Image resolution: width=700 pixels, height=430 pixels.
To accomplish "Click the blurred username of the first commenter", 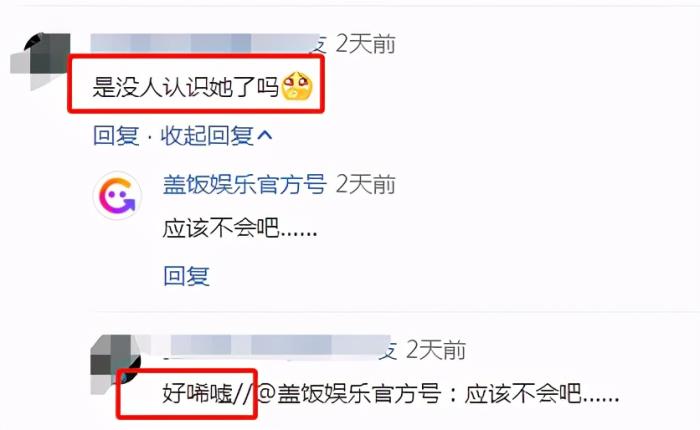I will [x=205, y=44].
